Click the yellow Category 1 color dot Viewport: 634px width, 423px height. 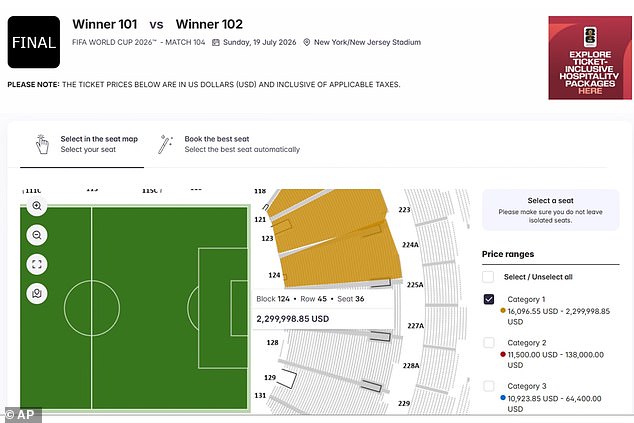click(x=487, y=313)
